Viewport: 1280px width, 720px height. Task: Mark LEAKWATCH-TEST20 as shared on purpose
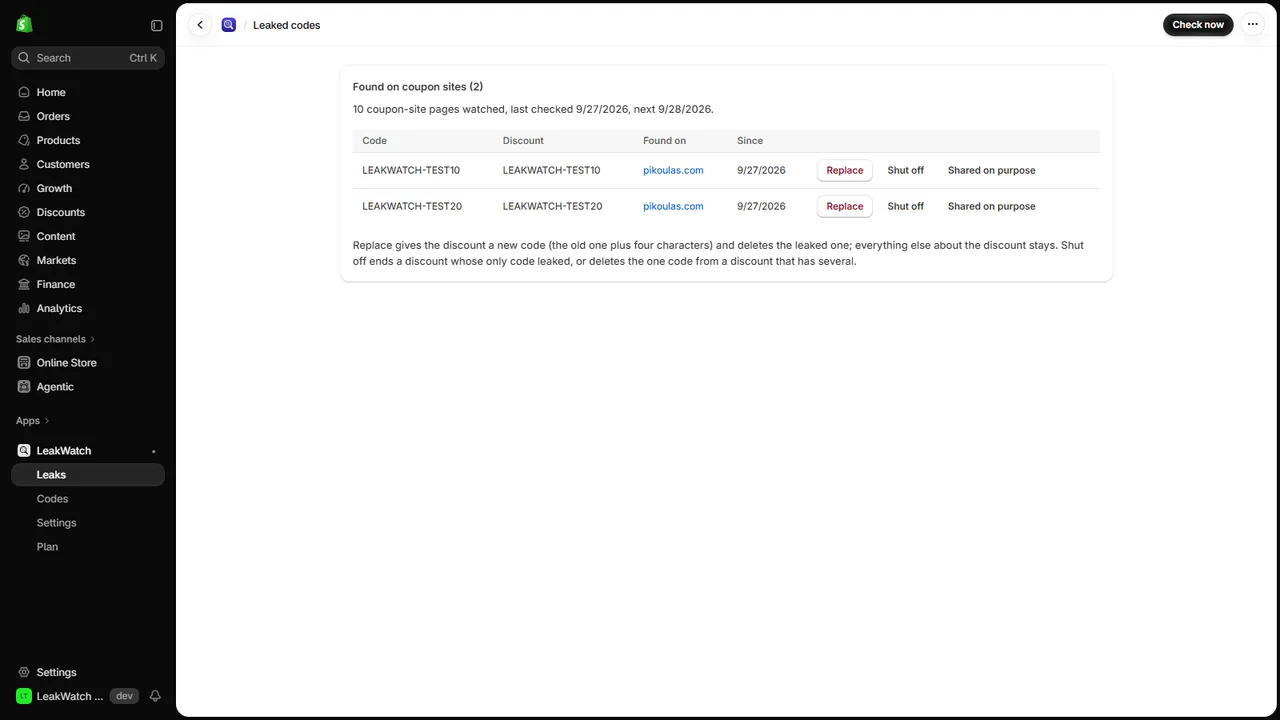click(x=992, y=206)
